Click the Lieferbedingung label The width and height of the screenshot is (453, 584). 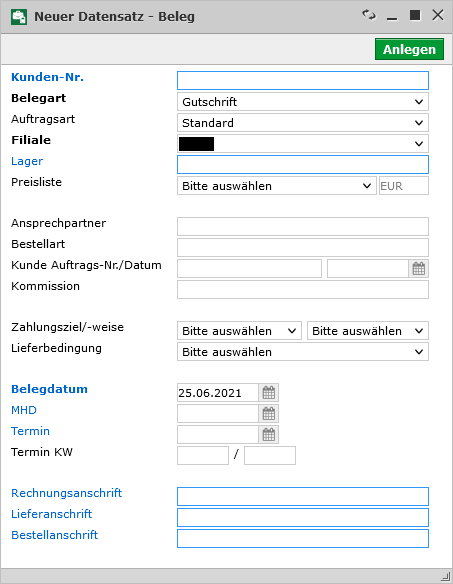pos(56,348)
